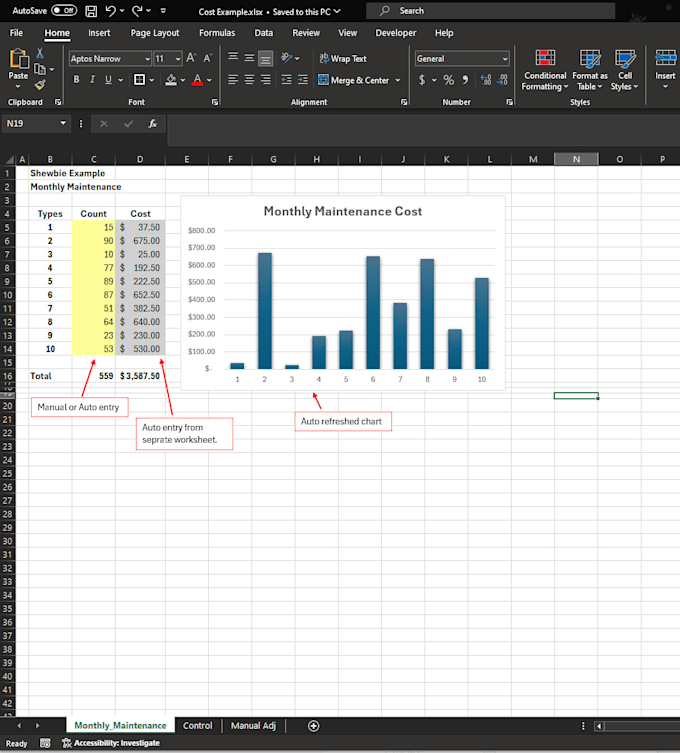Open the Data ribbon tab
This screenshot has height=753, width=680.
(264, 33)
